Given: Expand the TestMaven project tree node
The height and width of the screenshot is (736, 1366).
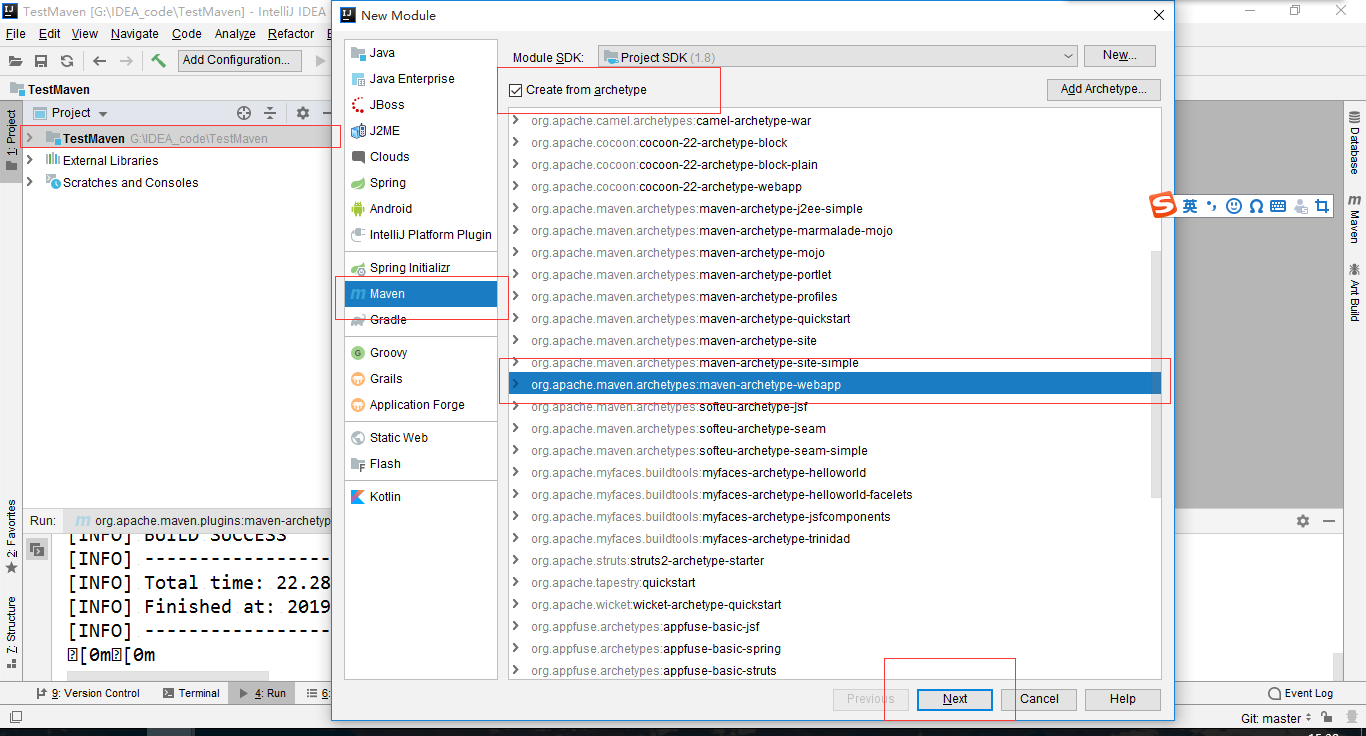Looking at the screenshot, I should point(29,138).
